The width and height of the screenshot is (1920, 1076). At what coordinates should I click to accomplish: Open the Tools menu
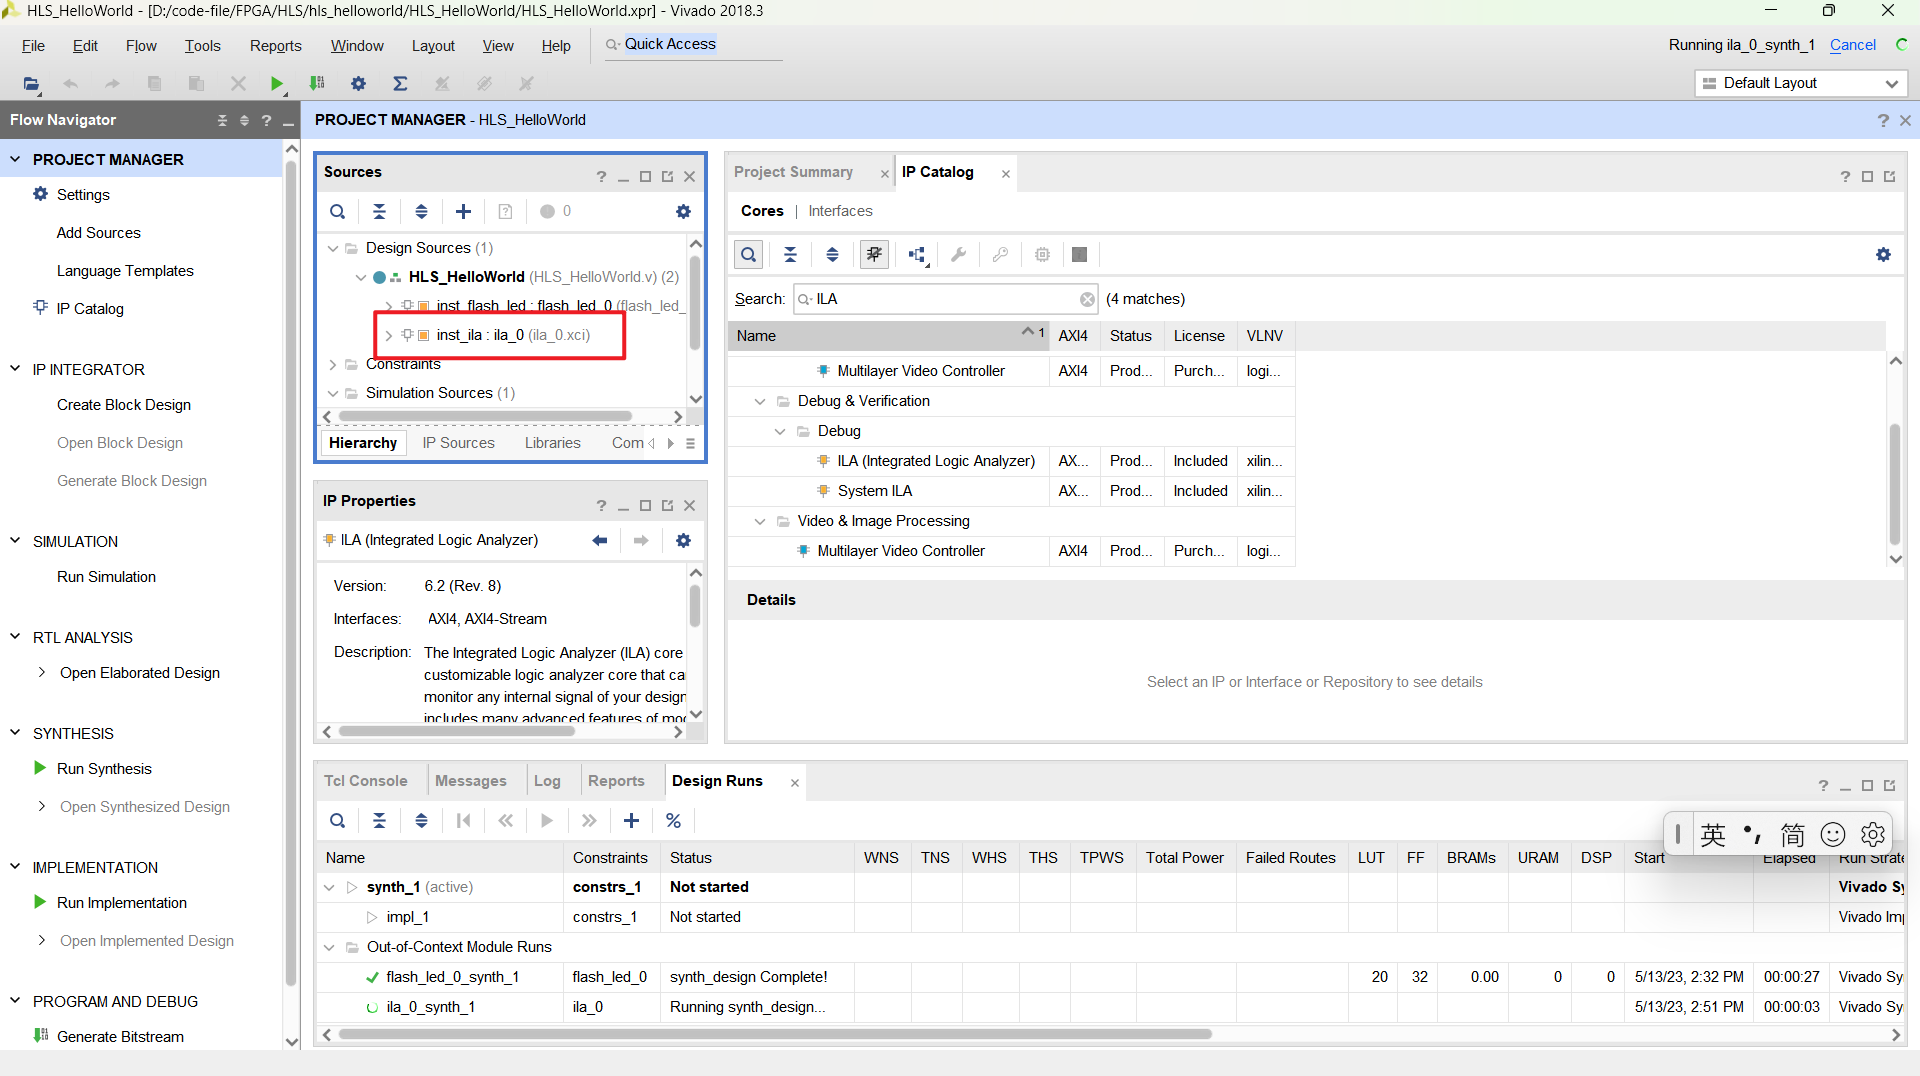click(x=202, y=46)
